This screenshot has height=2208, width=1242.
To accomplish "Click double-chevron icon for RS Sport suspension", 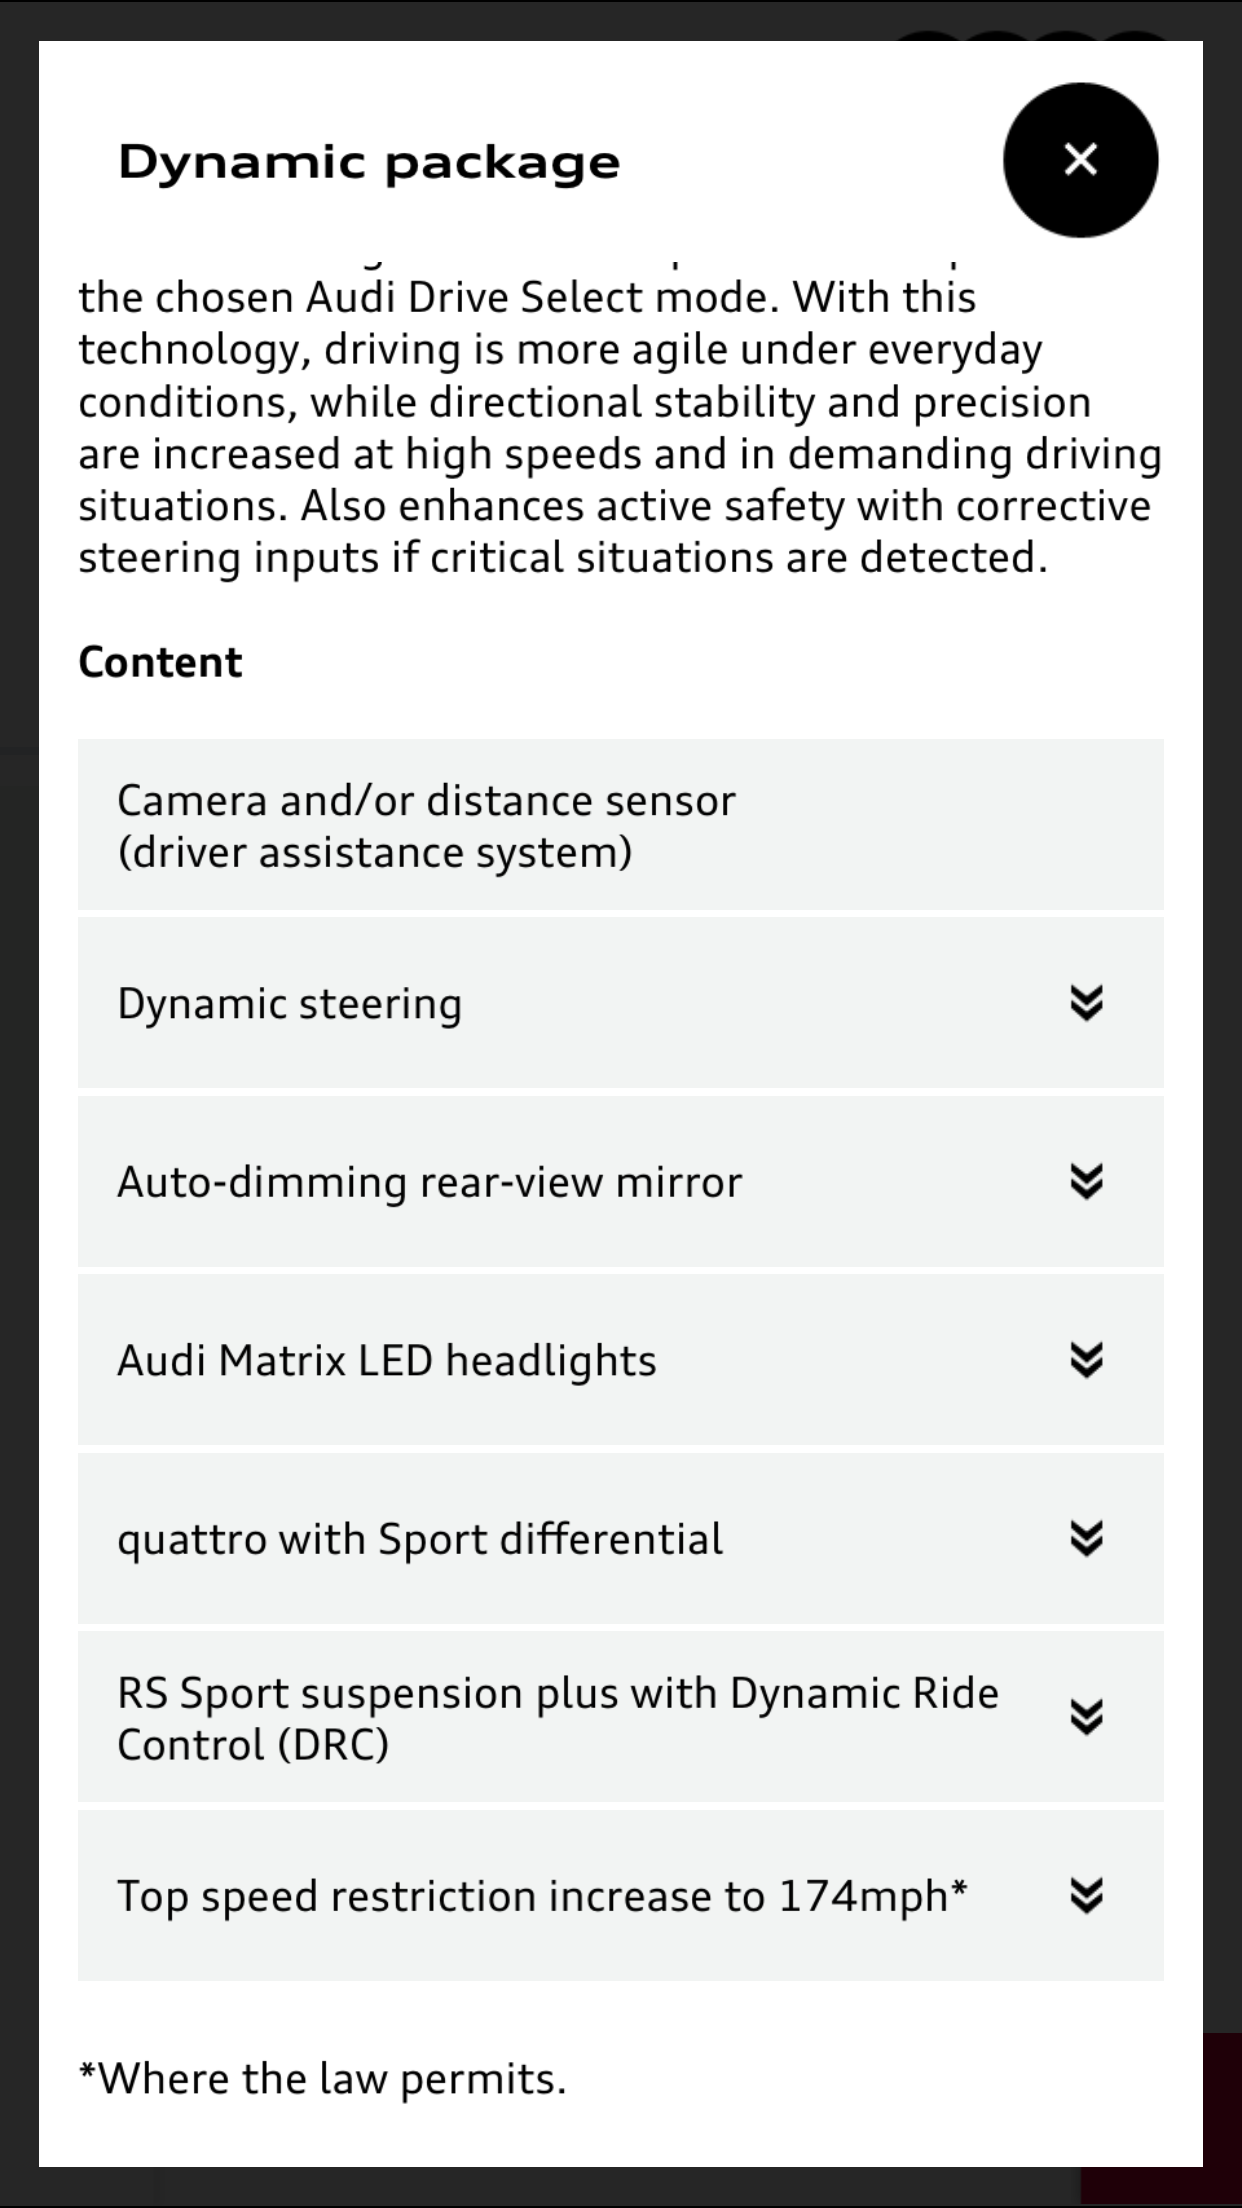I will click(x=1086, y=1717).
